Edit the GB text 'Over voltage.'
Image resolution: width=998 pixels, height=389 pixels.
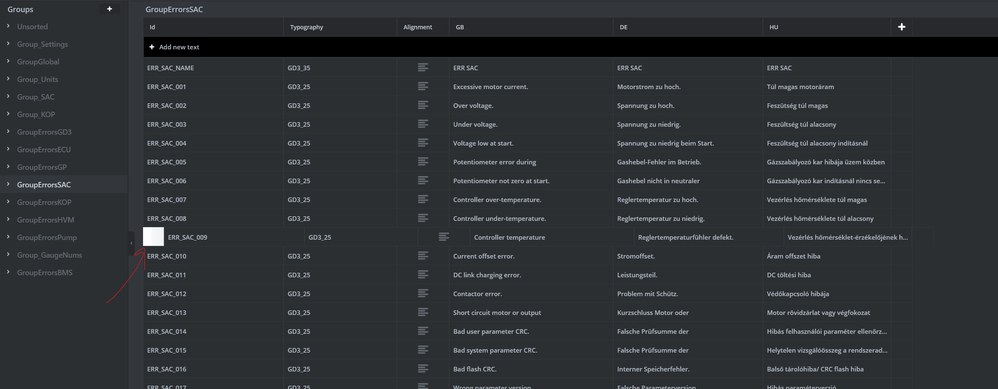point(471,105)
